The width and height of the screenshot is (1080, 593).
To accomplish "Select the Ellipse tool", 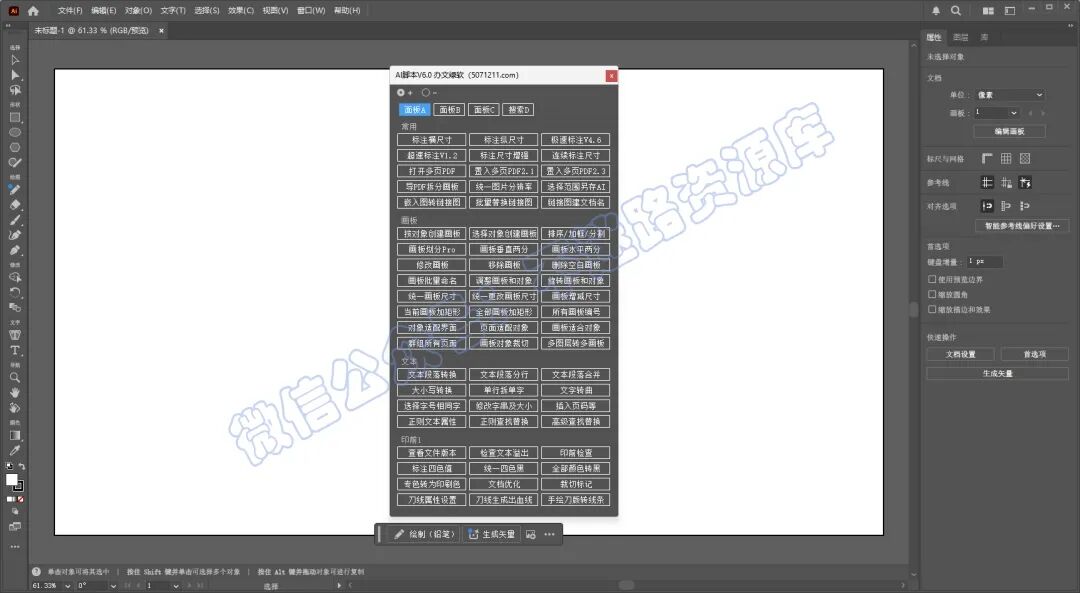I will 14,132.
